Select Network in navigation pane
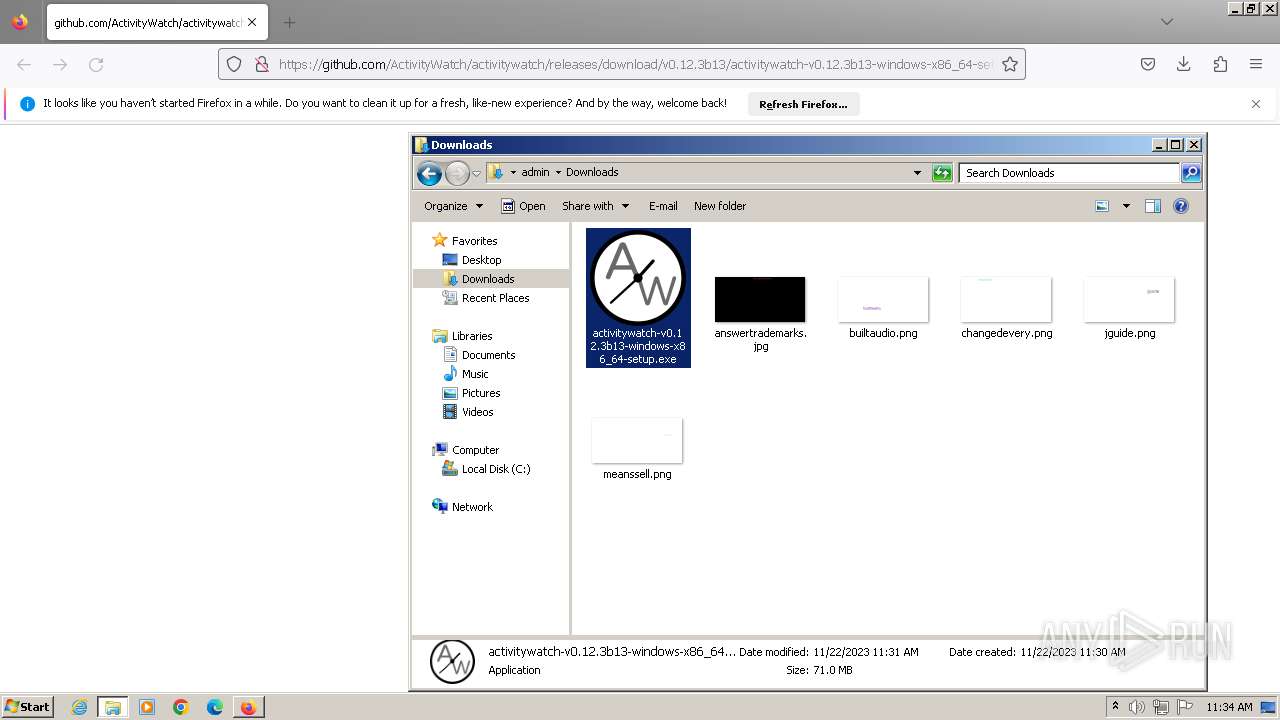This screenshot has height=720, width=1280. coord(462,507)
